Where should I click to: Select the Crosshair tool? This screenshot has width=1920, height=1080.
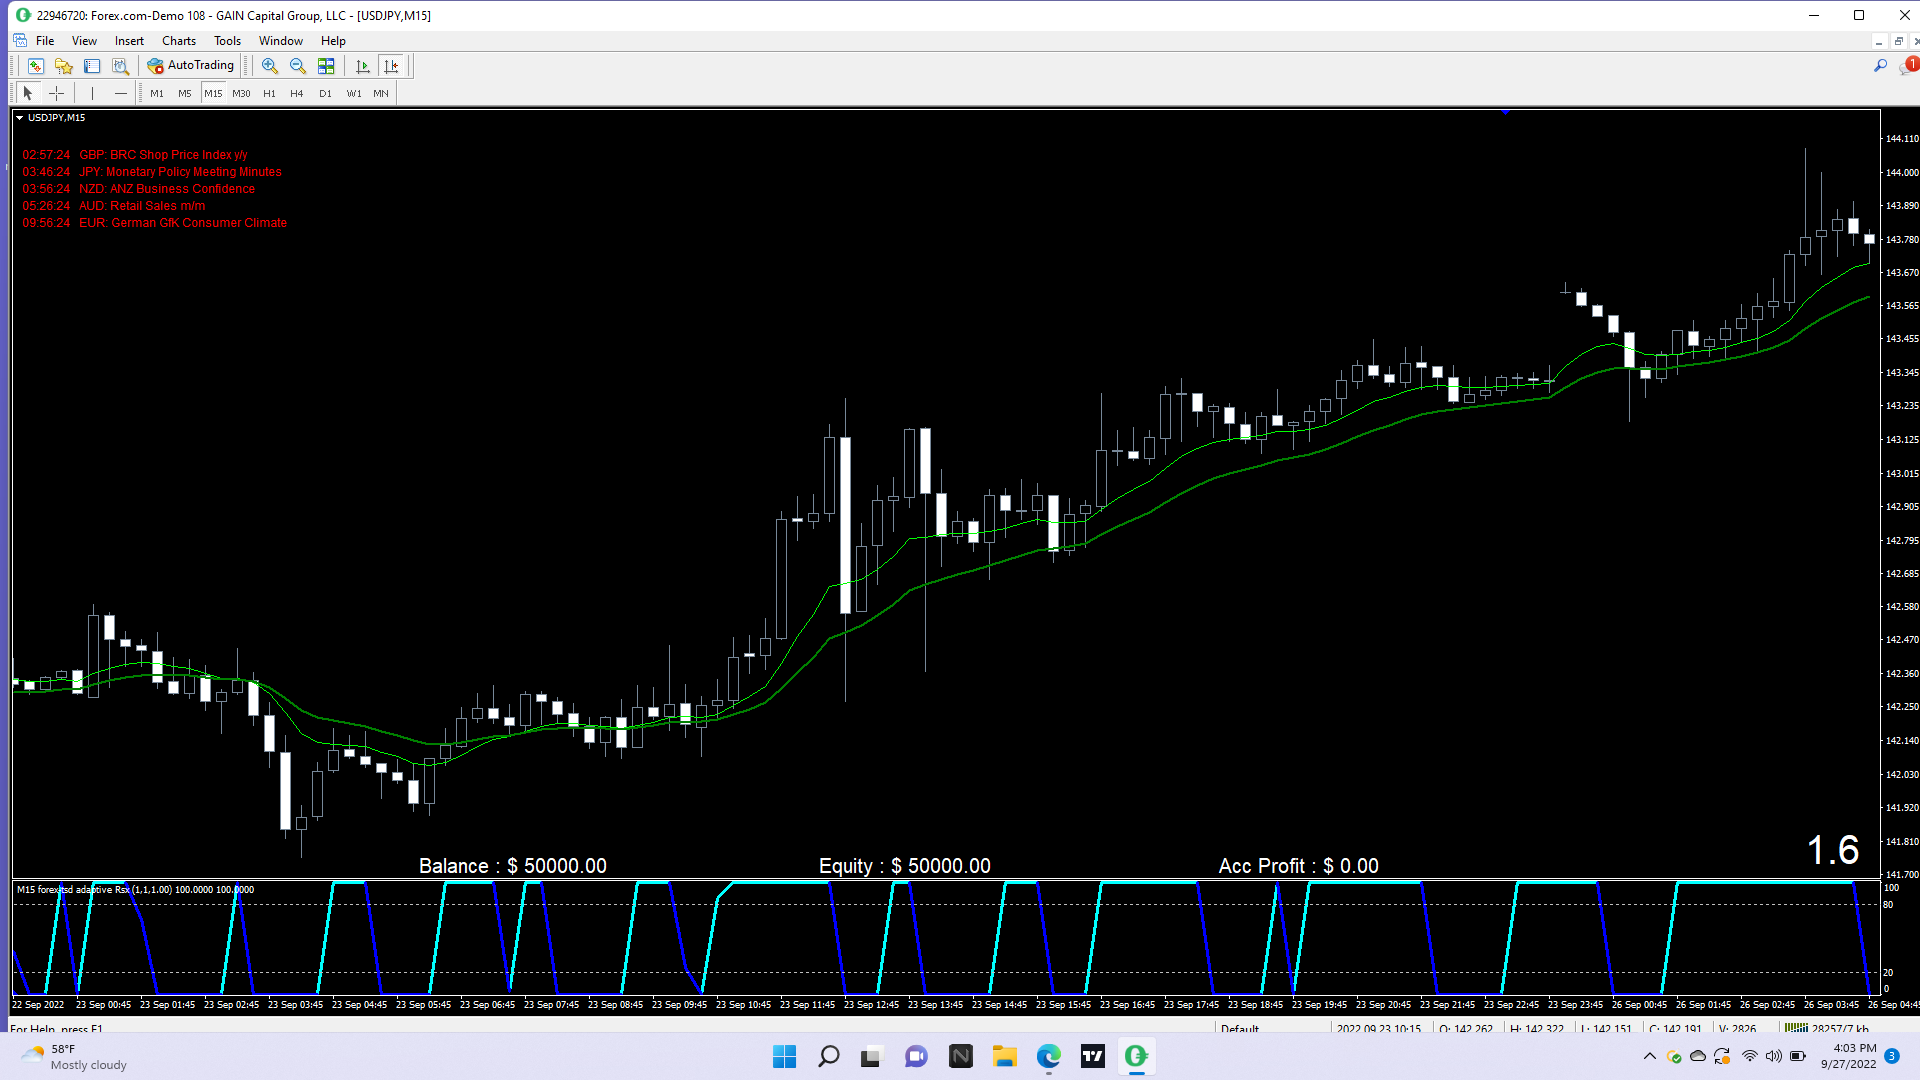click(57, 93)
